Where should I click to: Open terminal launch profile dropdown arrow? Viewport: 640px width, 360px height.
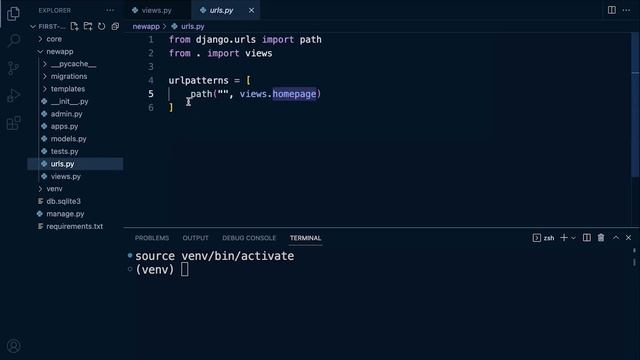tap(573, 238)
